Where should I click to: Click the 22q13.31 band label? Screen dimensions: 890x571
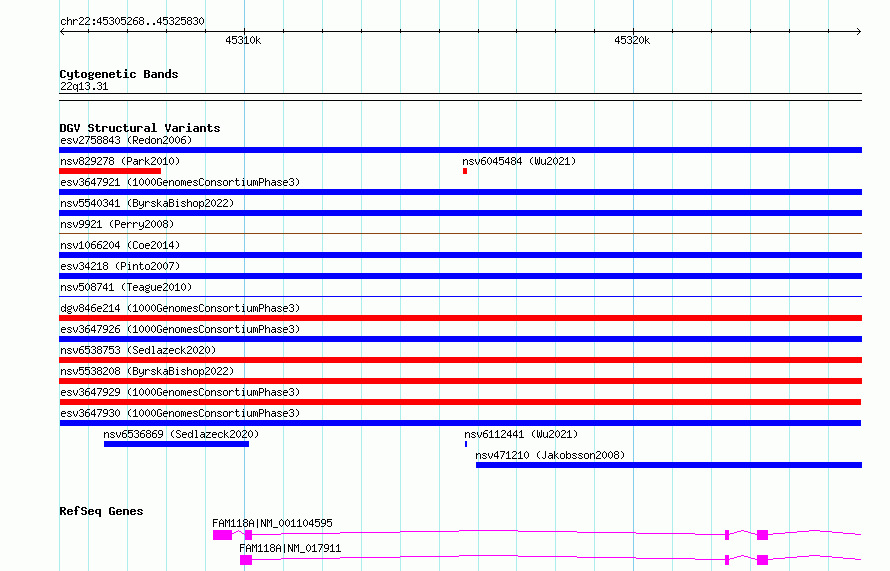(x=84, y=86)
